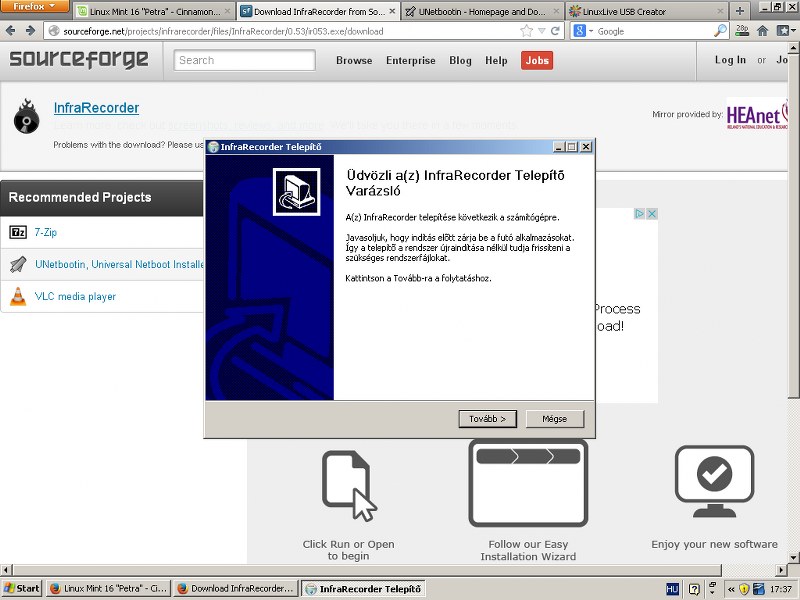Open the Firefox home page icon
Image resolution: width=800 pixels, height=600 pixels.
[x=763, y=31]
